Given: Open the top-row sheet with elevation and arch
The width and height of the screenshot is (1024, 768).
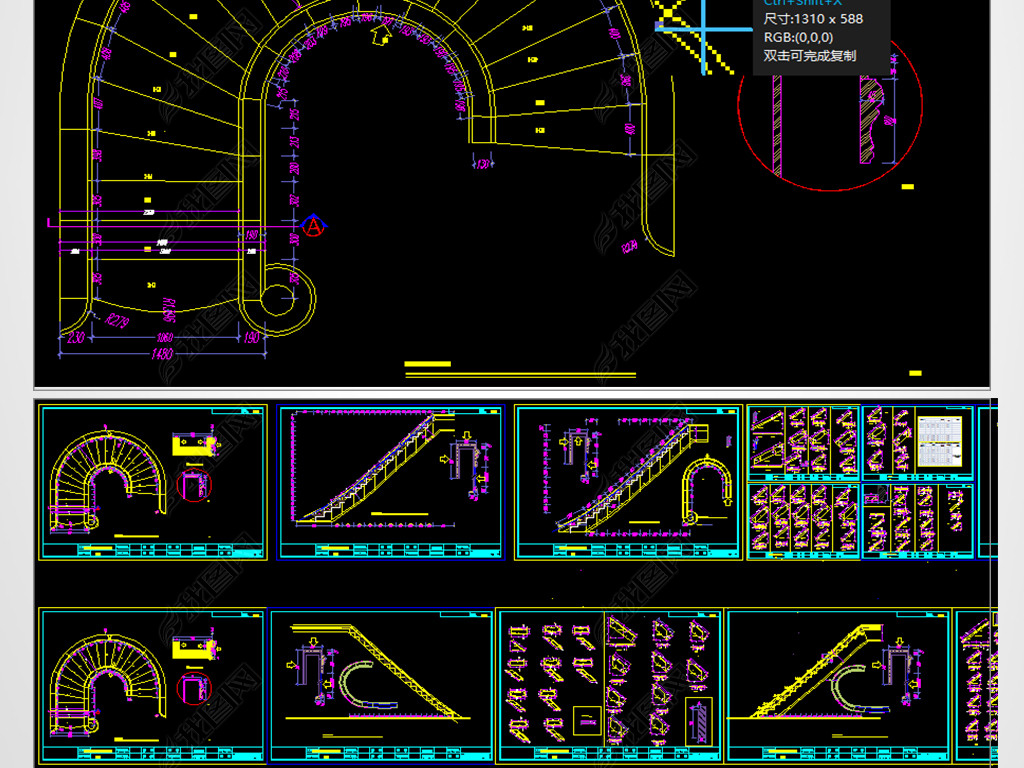Looking at the screenshot, I should [629, 482].
